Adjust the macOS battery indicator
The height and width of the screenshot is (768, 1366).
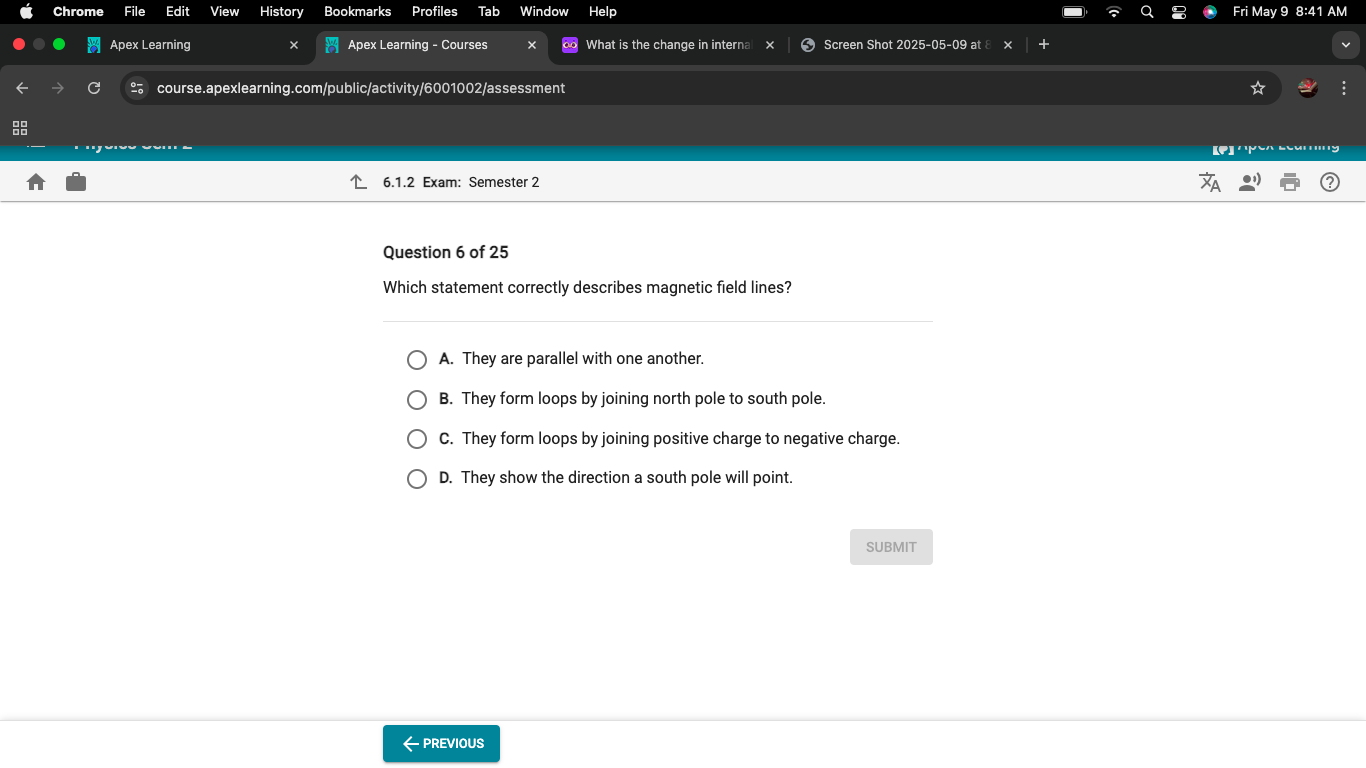pyautogui.click(x=1074, y=11)
